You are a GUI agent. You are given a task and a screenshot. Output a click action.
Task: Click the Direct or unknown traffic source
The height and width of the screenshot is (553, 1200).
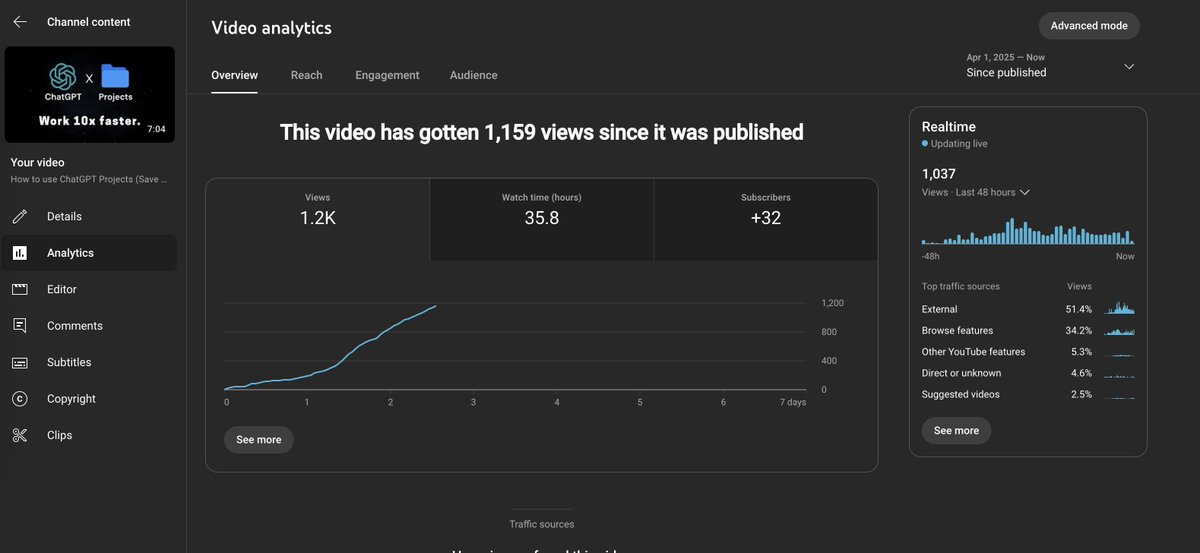1028,373
